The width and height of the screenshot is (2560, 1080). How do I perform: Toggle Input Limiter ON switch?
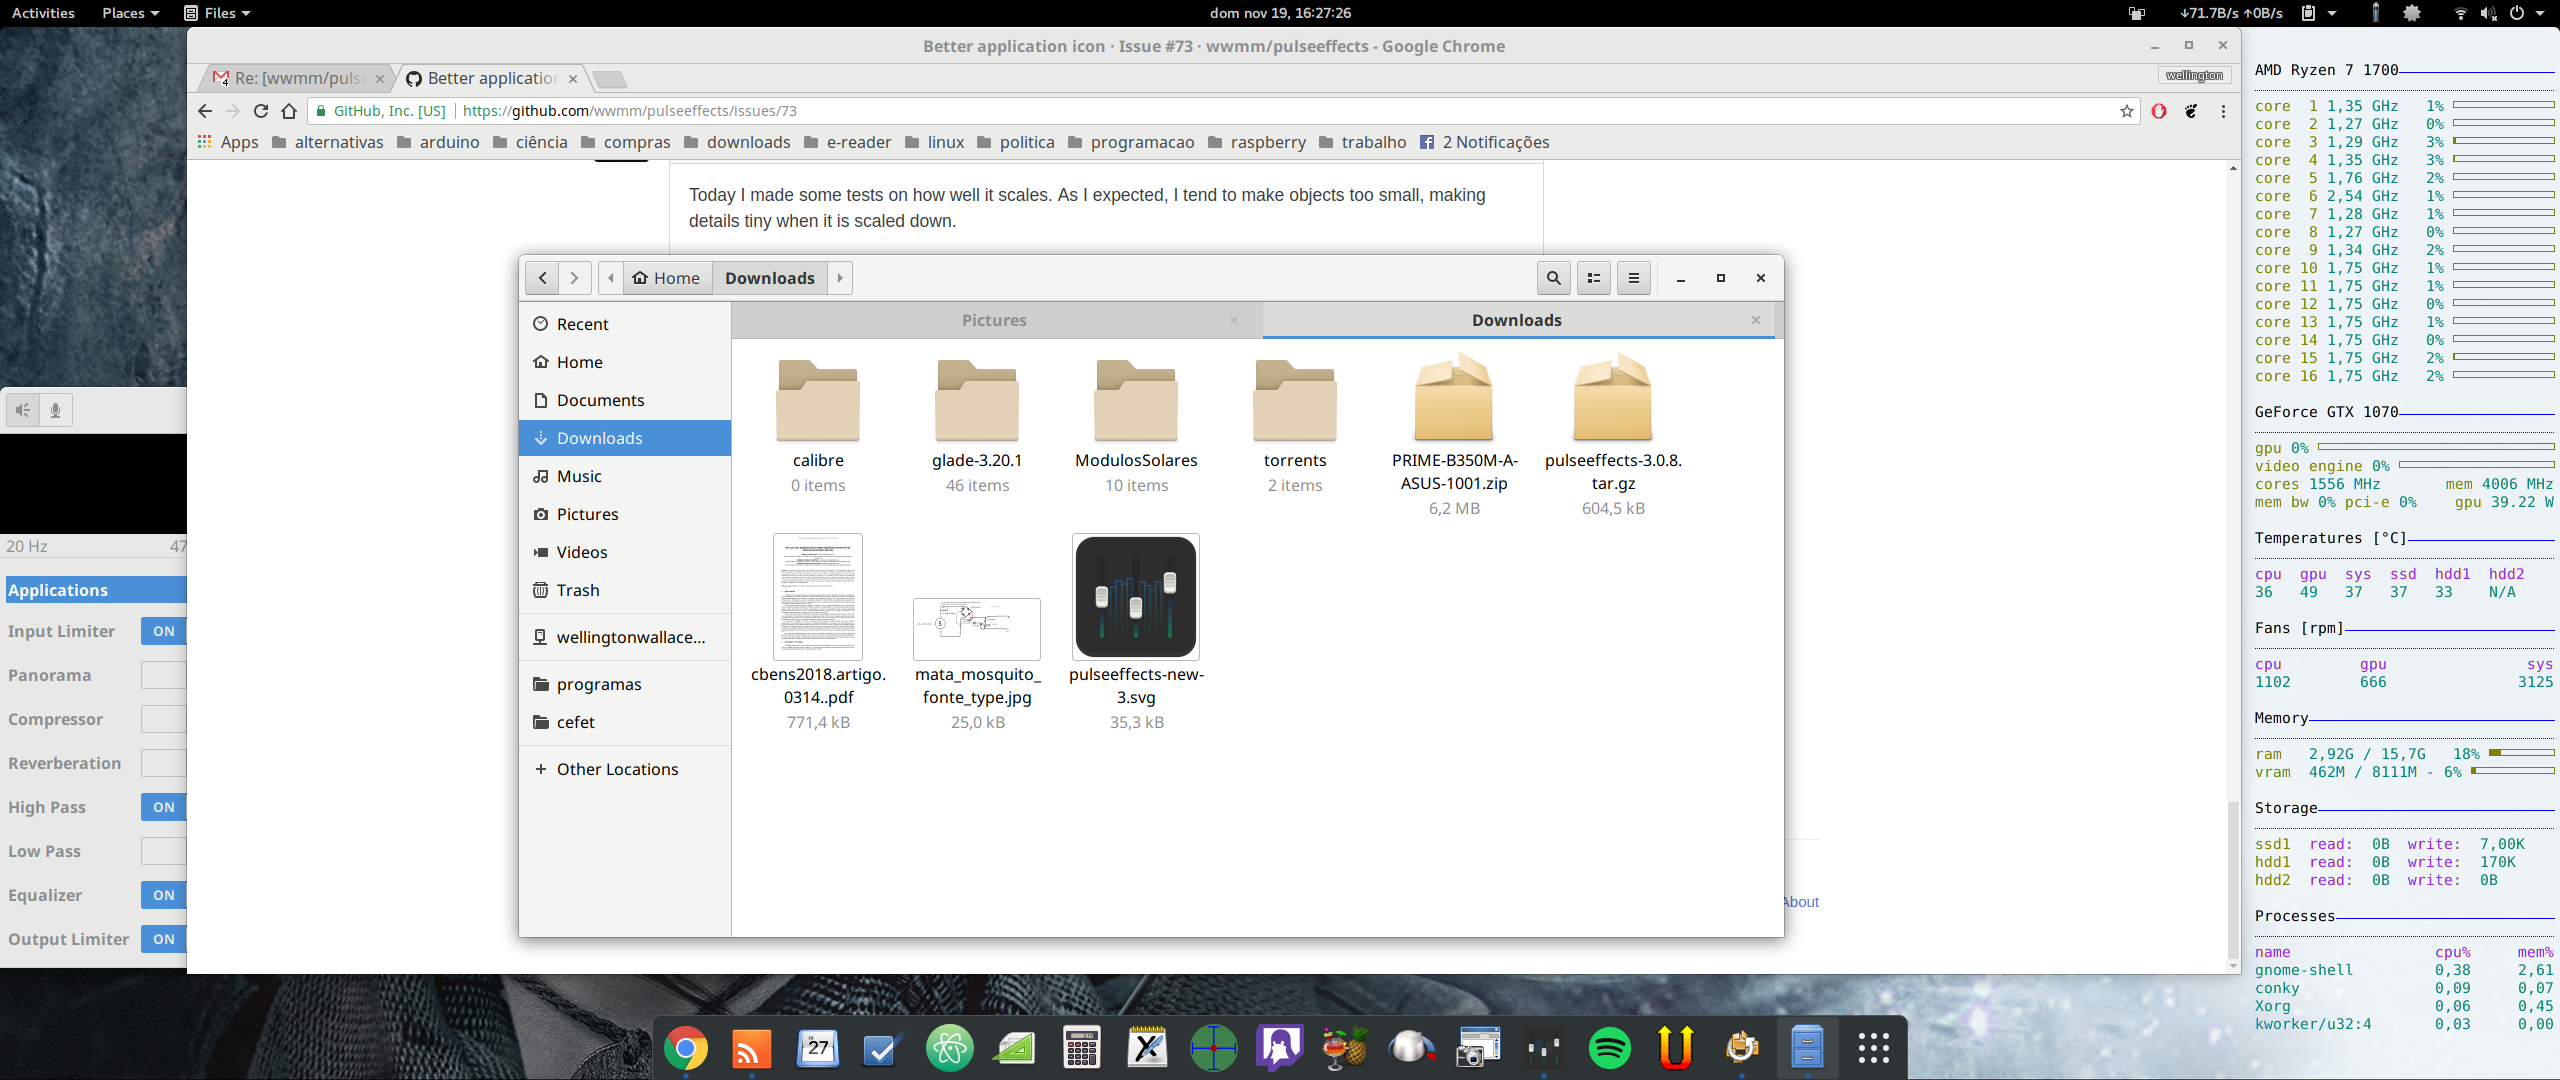(x=164, y=631)
